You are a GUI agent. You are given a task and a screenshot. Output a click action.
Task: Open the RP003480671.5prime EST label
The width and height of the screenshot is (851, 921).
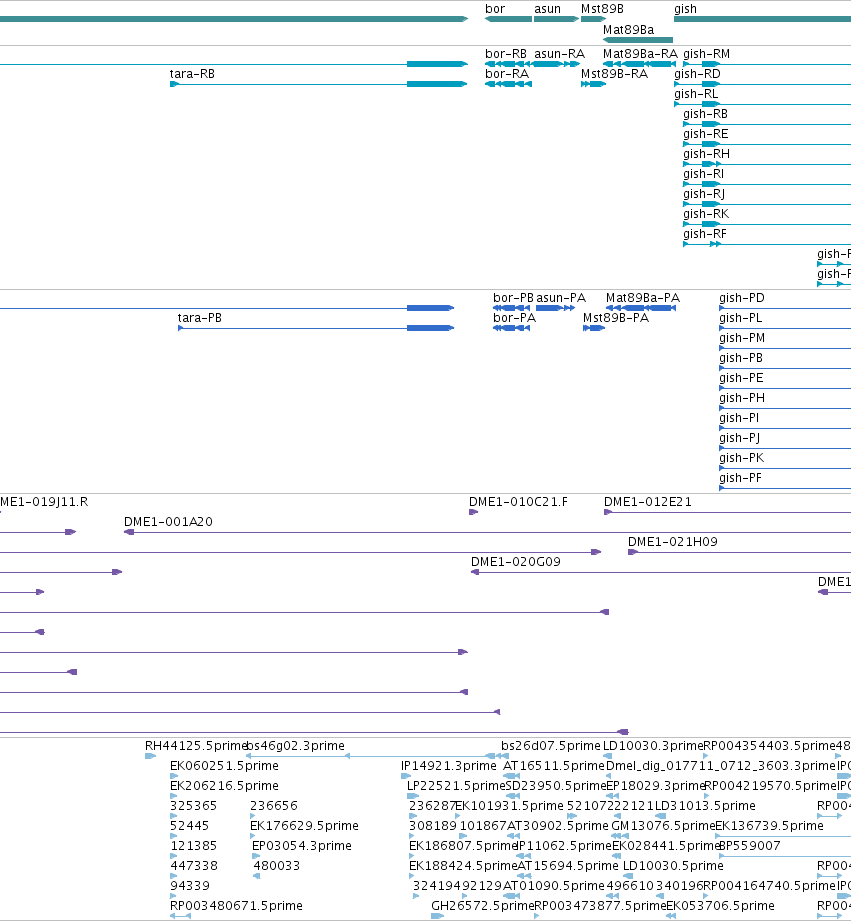click(236, 905)
